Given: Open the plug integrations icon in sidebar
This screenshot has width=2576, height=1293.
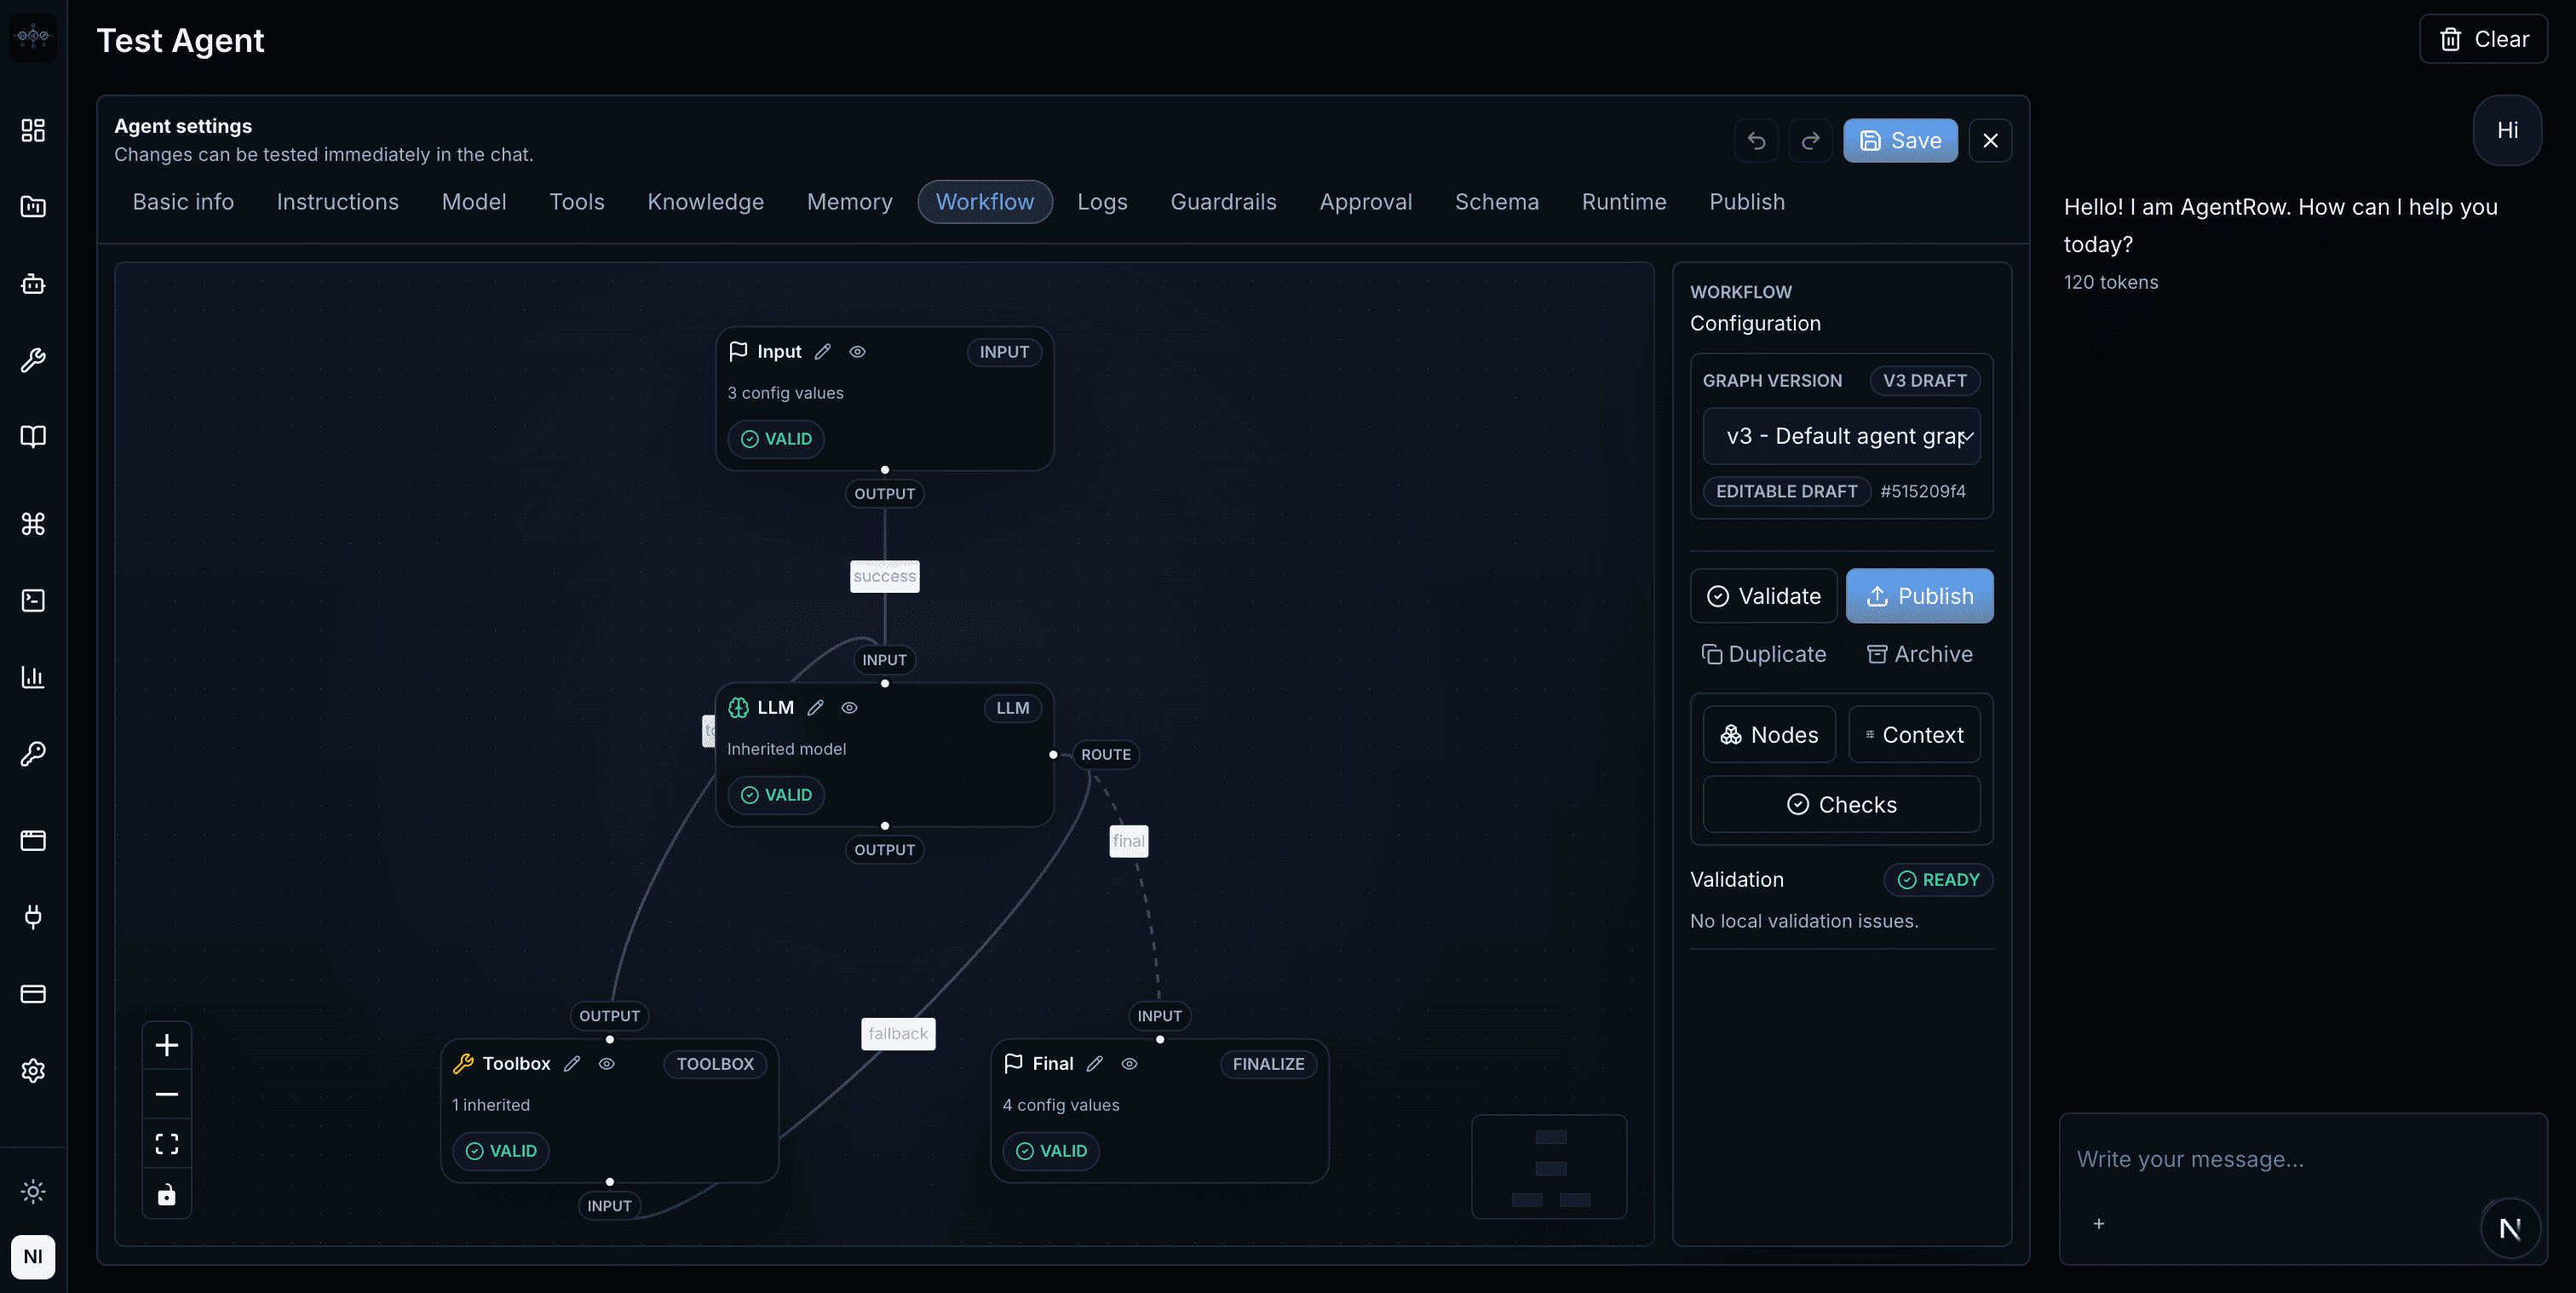Looking at the screenshot, I should click(x=33, y=917).
